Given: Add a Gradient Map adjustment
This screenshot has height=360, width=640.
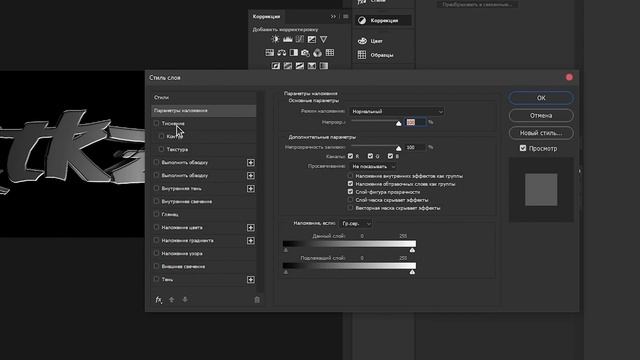Looking at the screenshot, I should click(324, 66).
